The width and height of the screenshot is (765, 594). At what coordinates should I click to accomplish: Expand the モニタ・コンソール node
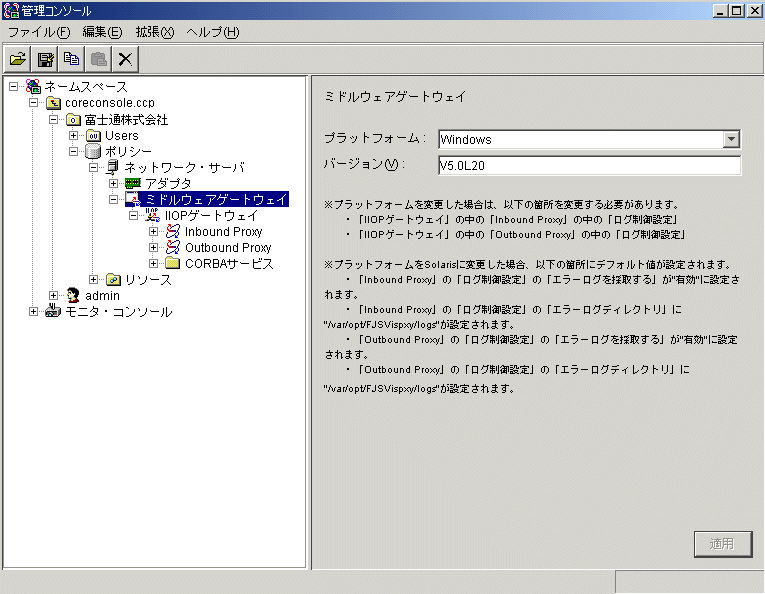(33, 311)
